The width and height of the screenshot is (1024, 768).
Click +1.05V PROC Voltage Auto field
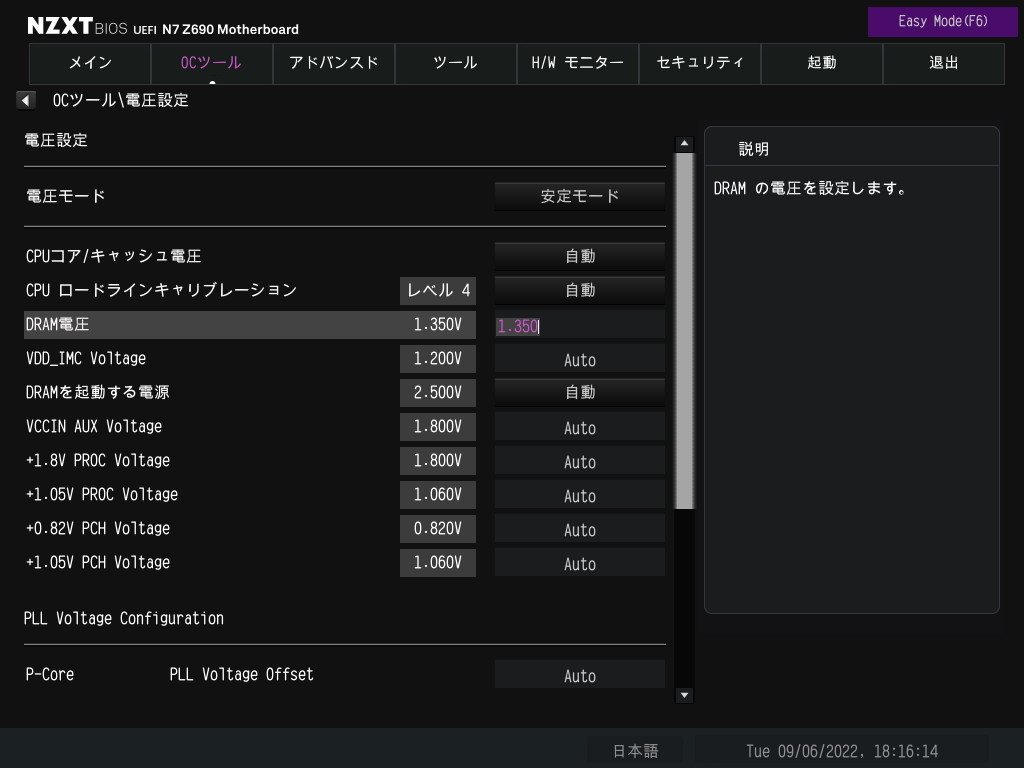pyautogui.click(x=580, y=495)
